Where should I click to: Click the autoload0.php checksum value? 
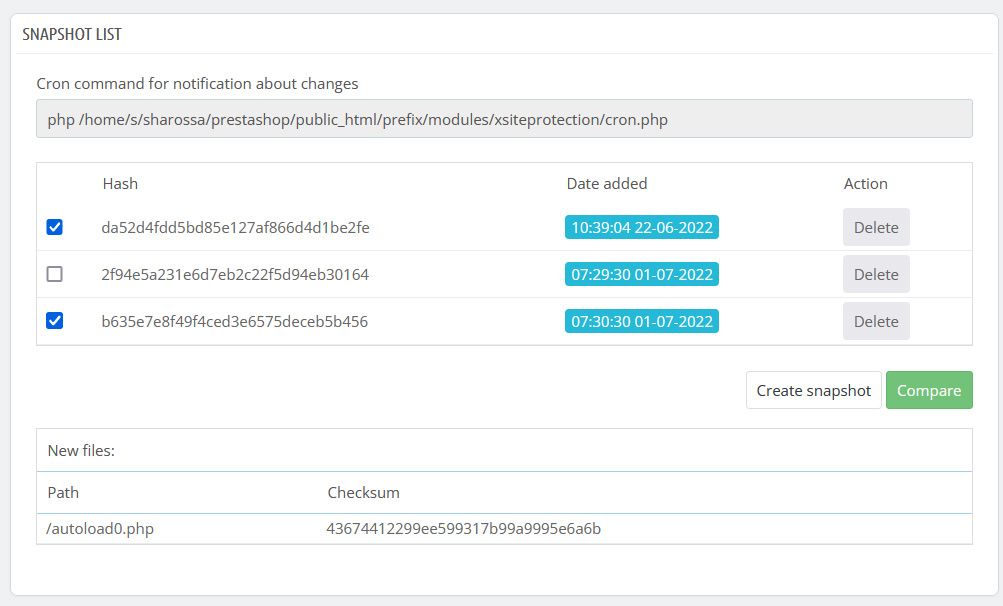click(x=464, y=528)
